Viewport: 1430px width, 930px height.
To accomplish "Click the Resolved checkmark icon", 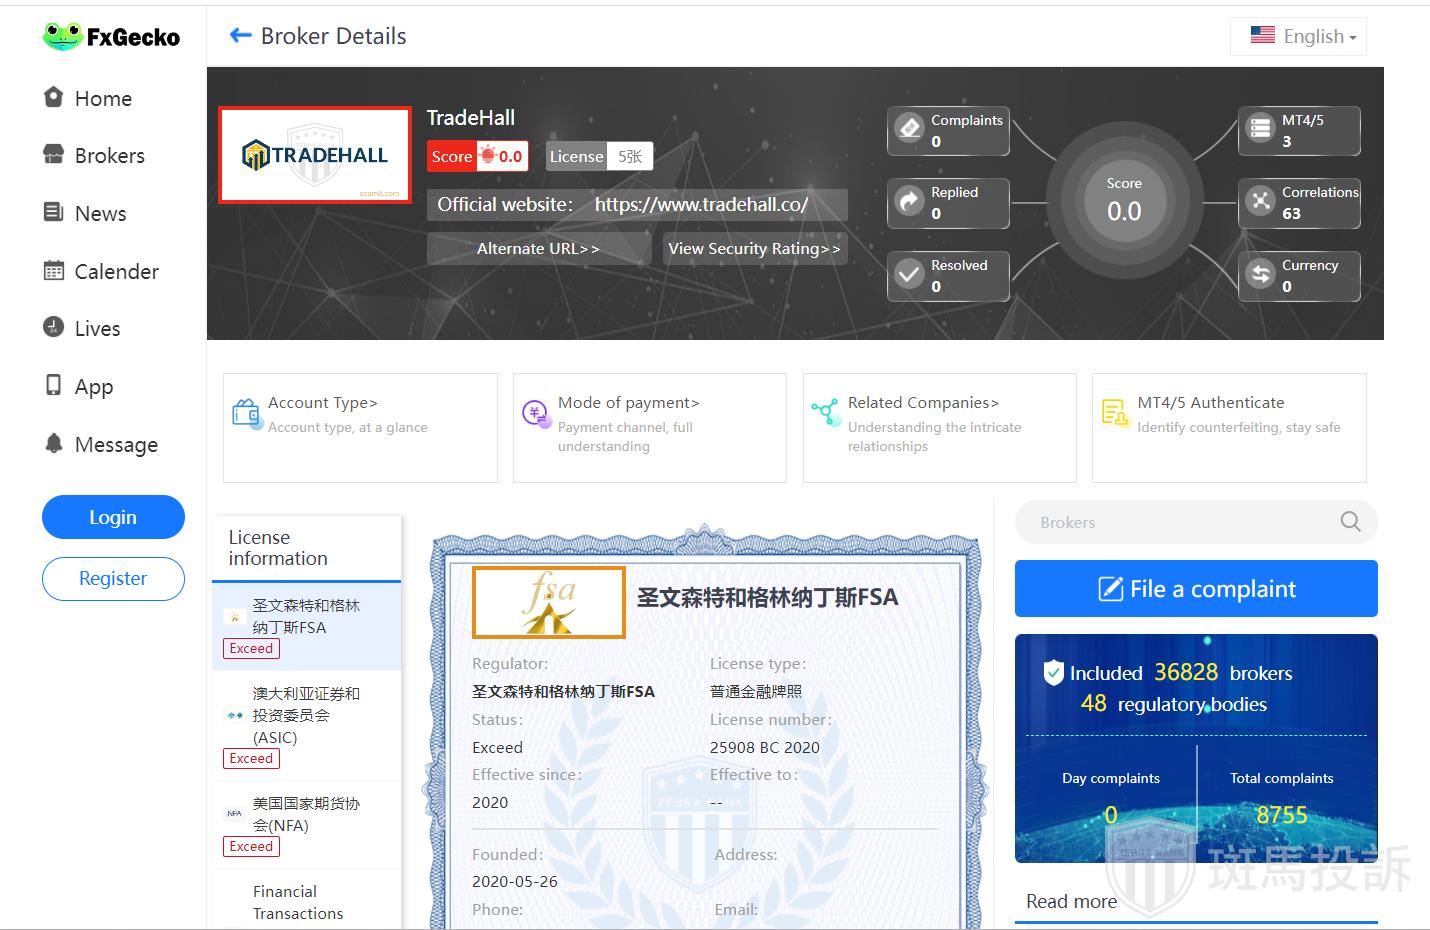I will pyautogui.click(x=909, y=274).
